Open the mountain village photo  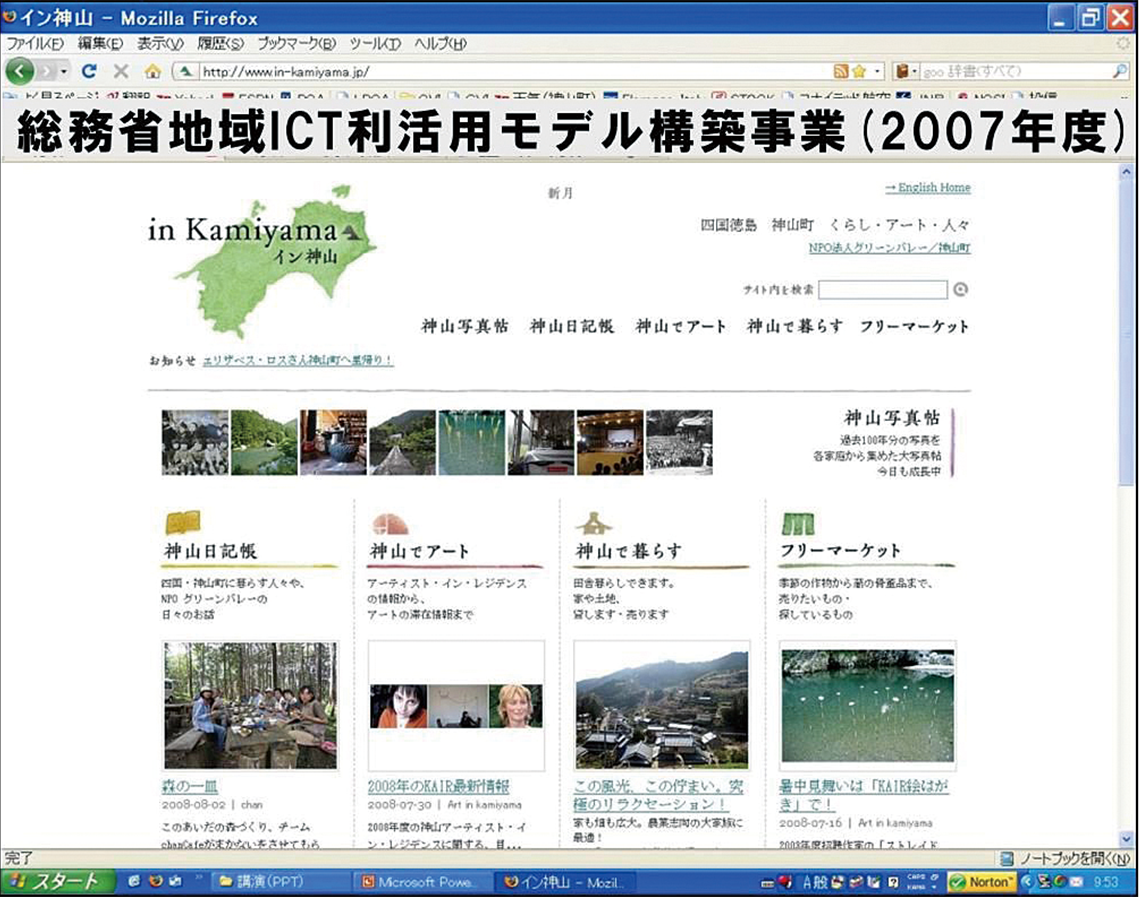coord(662,705)
